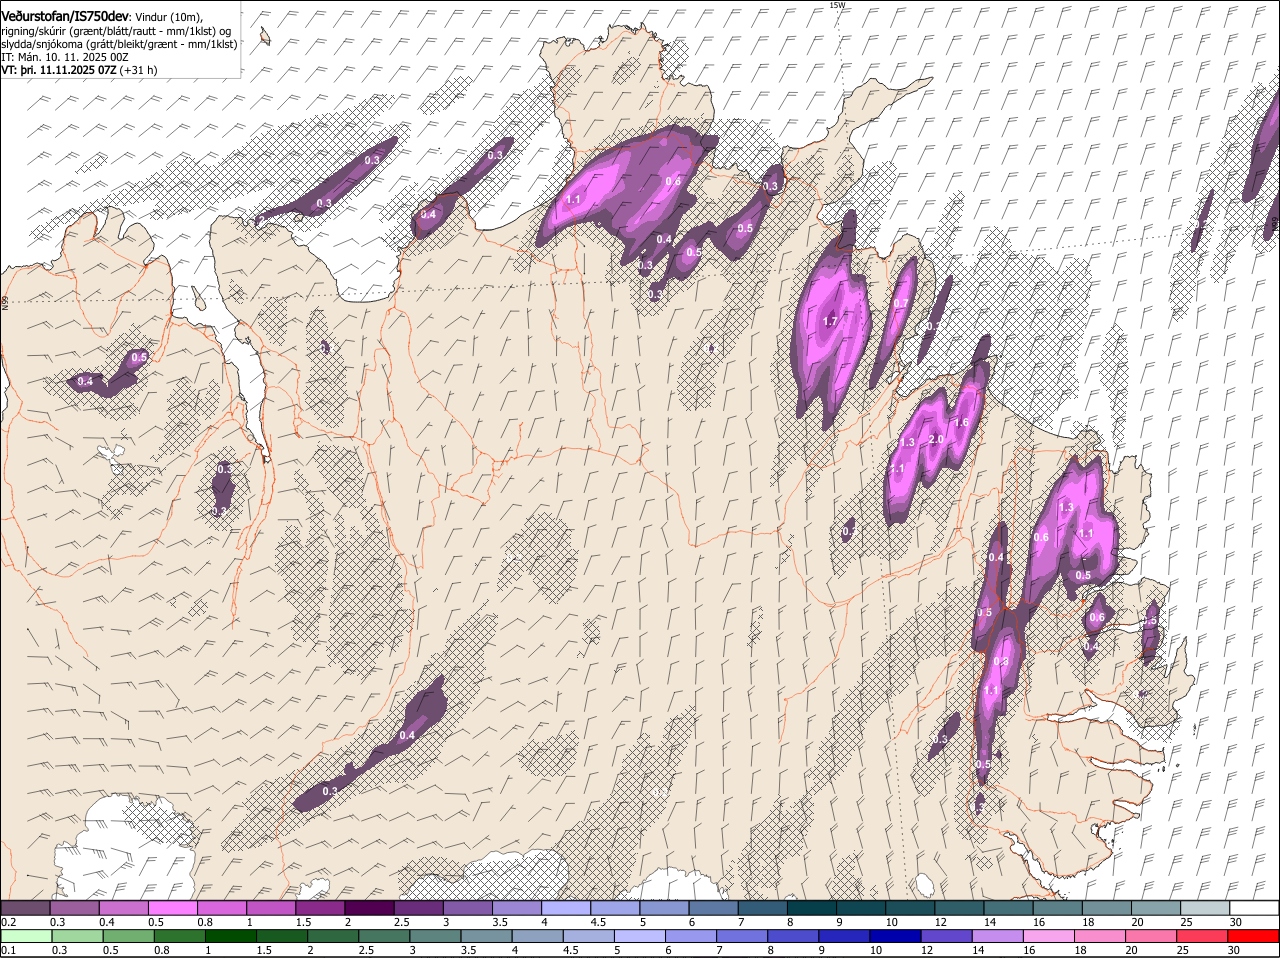Select the dark green lower swatch between 1 and 1.5
The width and height of the screenshot is (1280, 958).
coord(231,935)
